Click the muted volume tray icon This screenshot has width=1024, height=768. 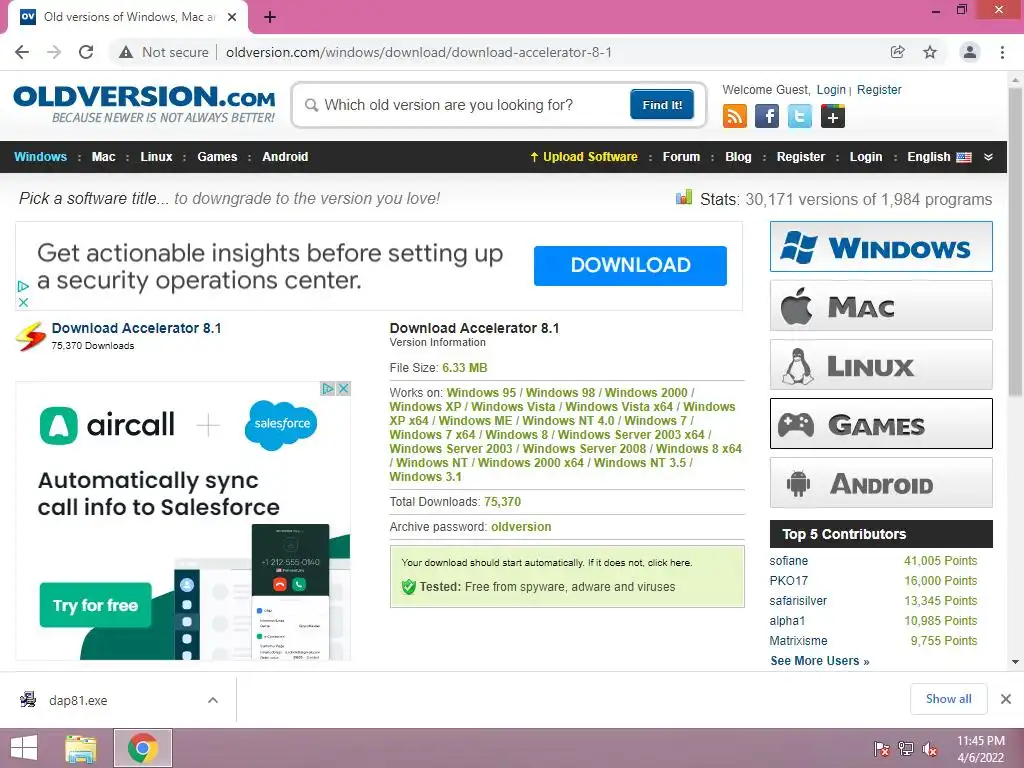click(930, 749)
